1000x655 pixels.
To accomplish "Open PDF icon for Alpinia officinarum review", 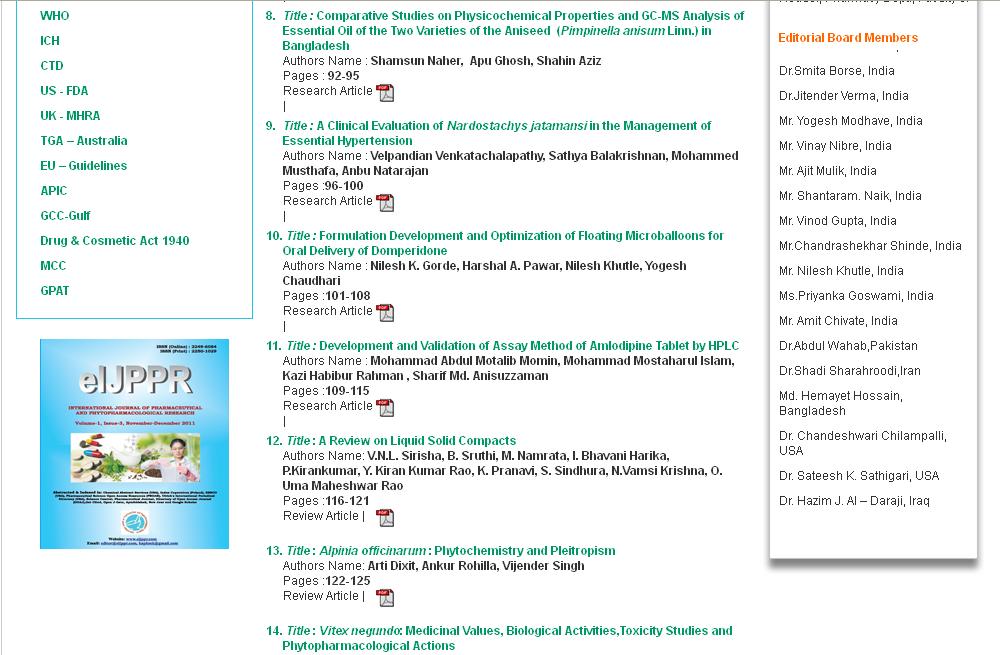I will (385, 598).
